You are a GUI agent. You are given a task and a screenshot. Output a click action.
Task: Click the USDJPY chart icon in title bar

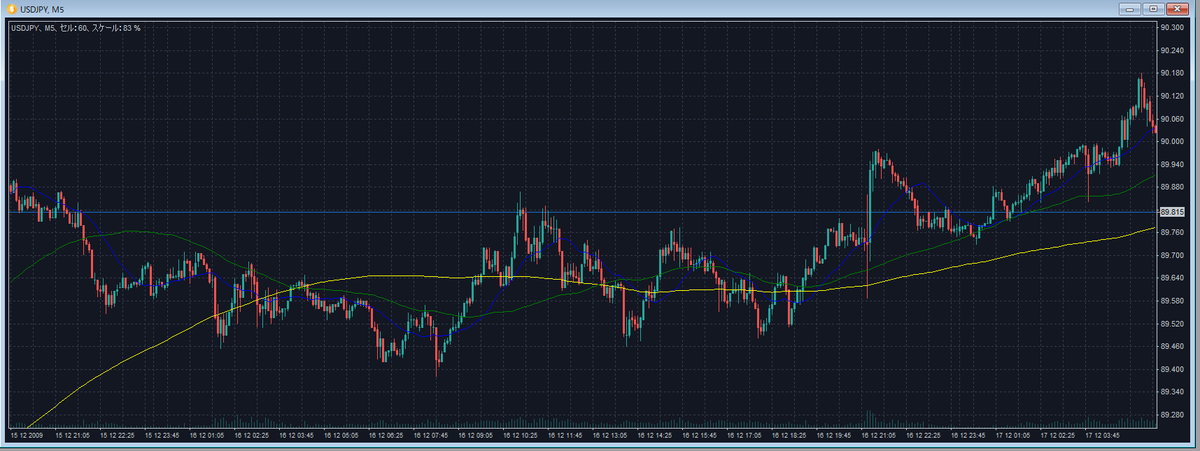point(11,8)
